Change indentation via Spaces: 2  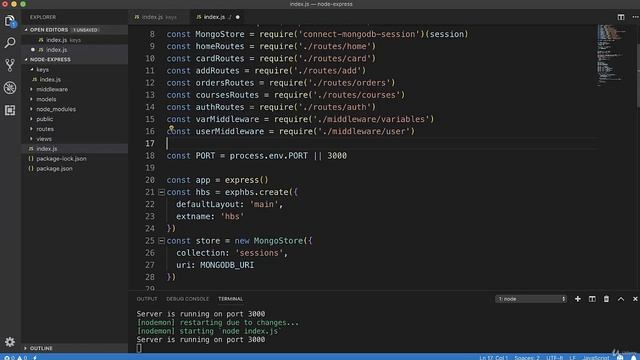click(527, 358)
